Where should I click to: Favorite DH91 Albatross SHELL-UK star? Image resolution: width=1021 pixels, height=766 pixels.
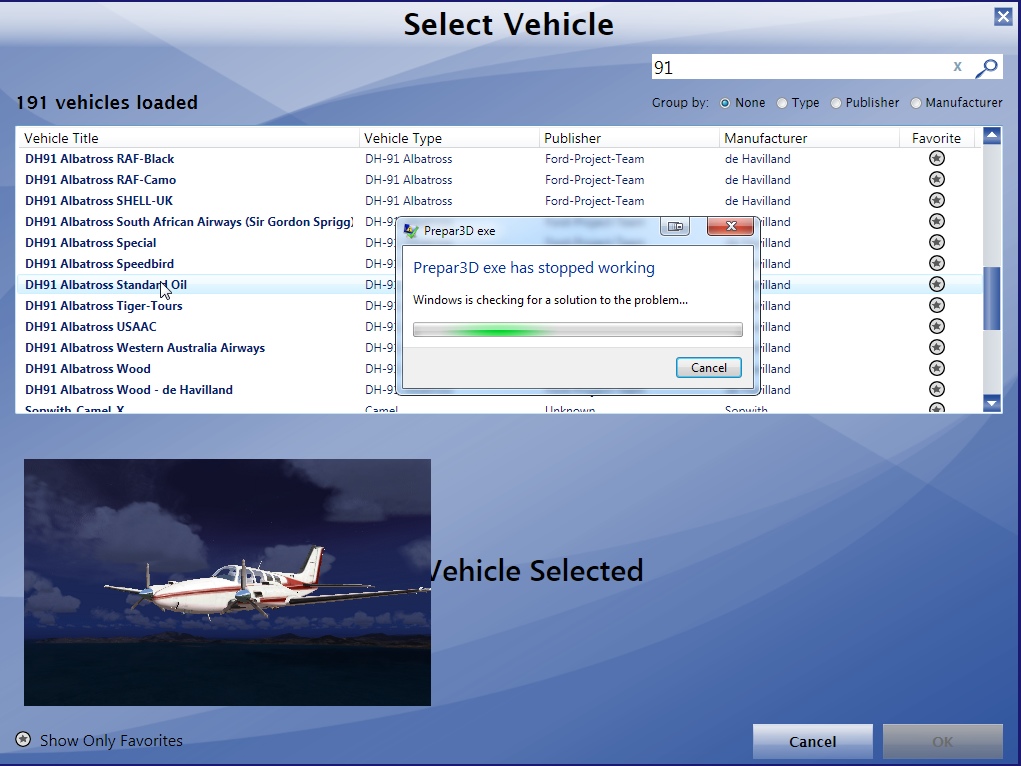click(936, 200)
